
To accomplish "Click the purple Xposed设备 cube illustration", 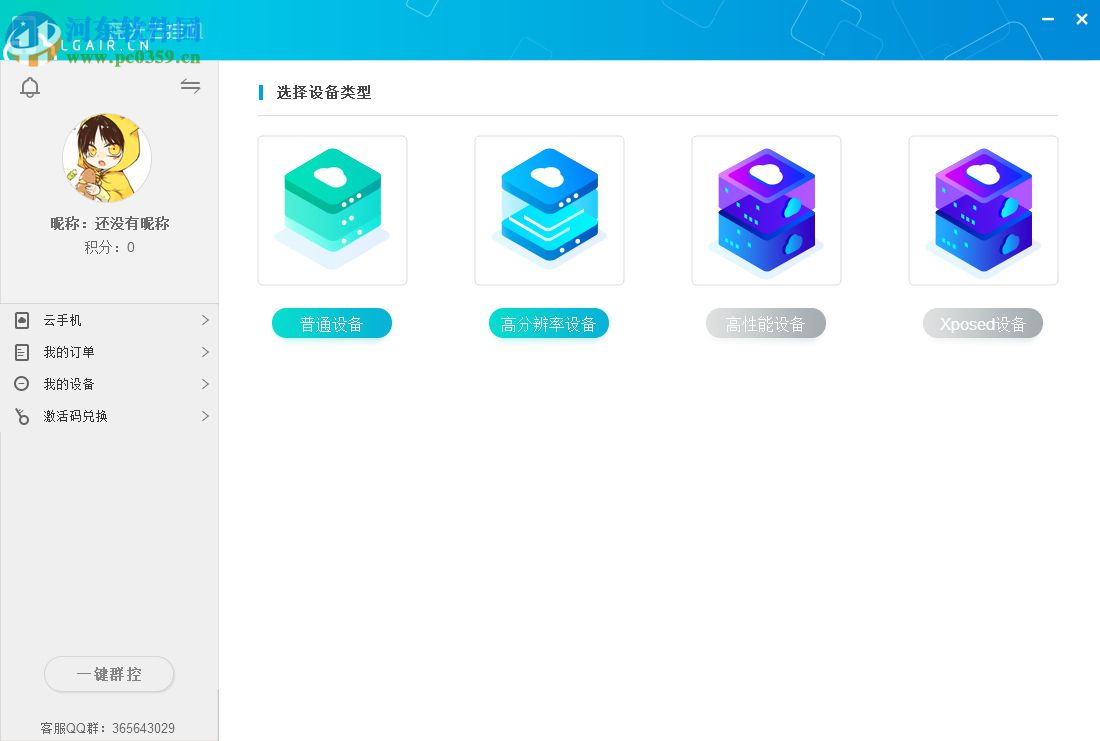I will pos(983,210).
